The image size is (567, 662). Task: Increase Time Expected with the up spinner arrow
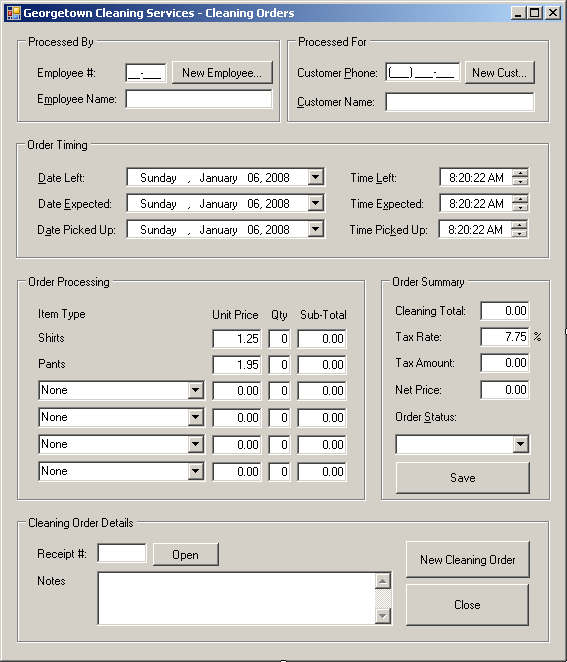point(520,199)
